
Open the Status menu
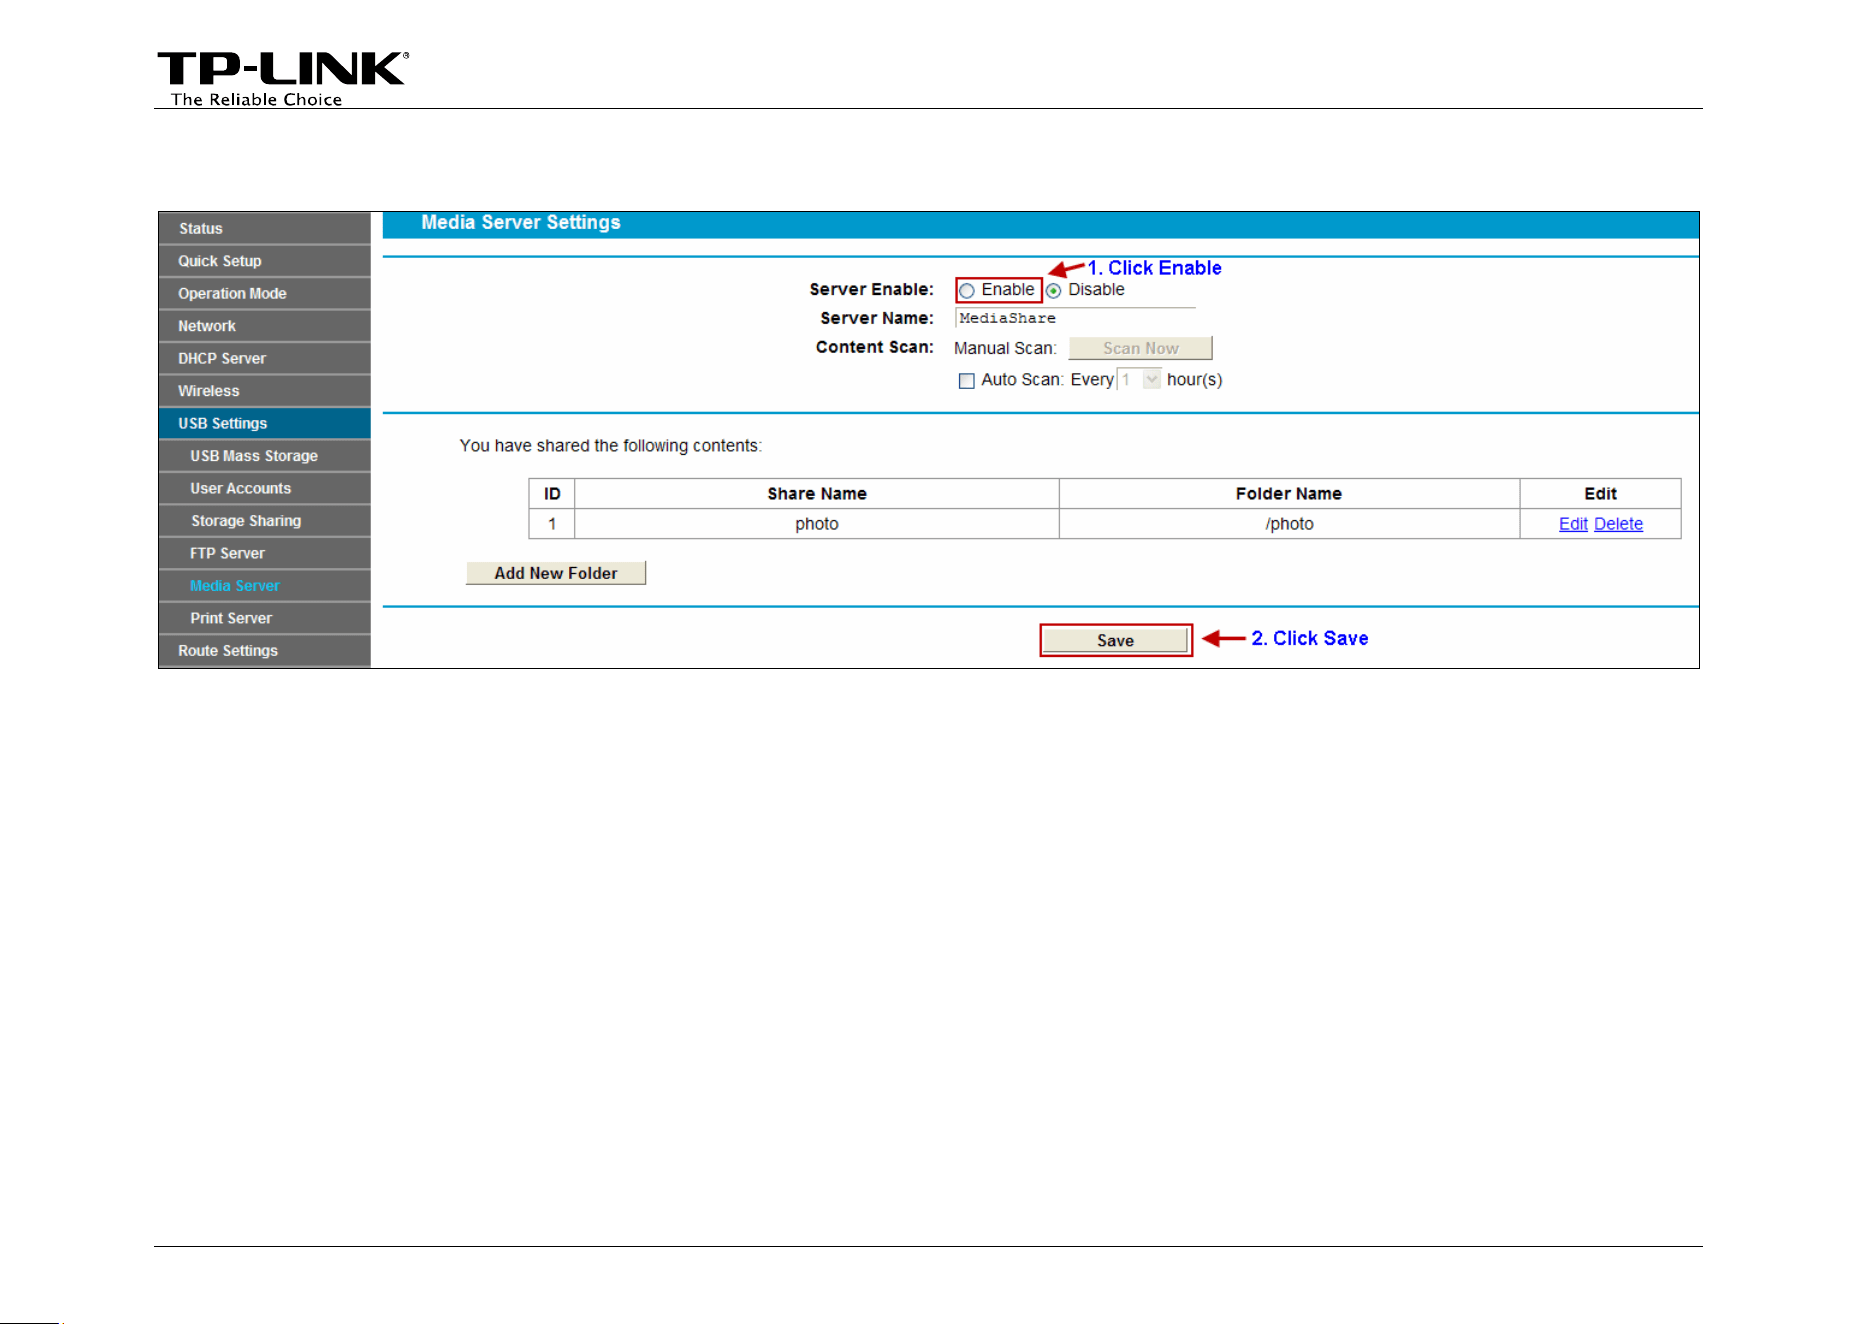[x=265, y=228]
